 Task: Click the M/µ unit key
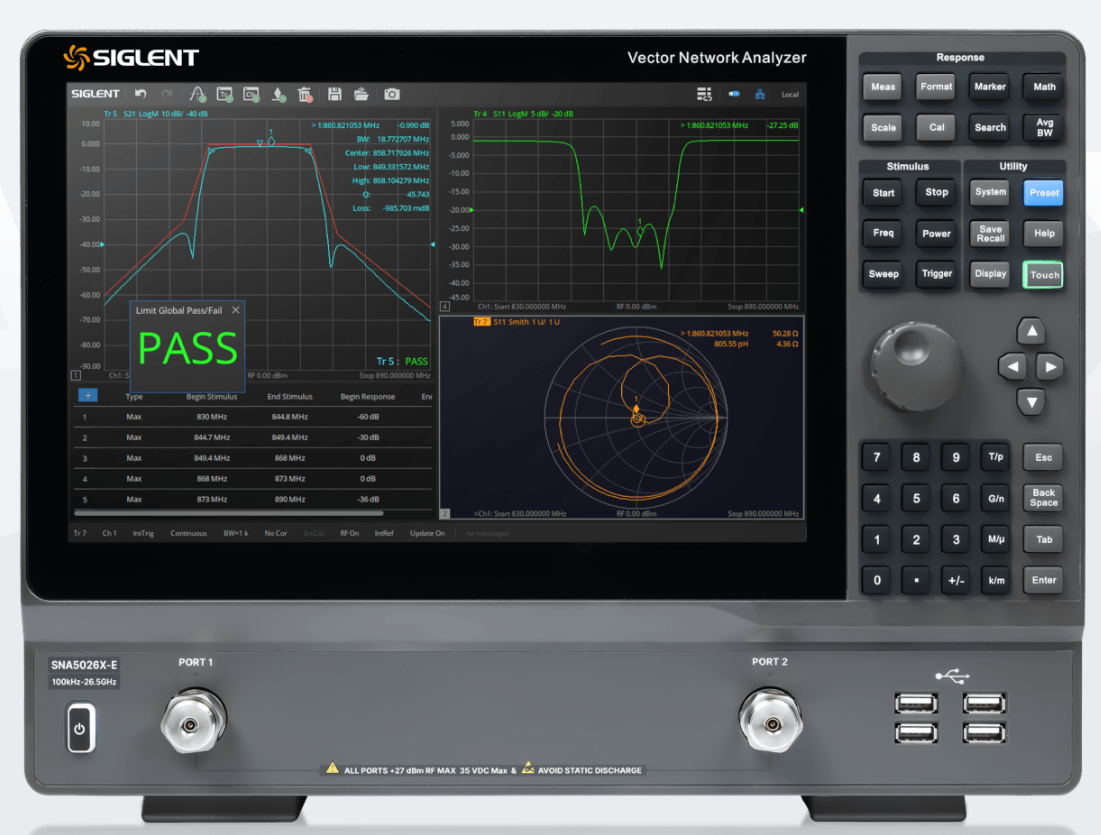(996, 539)
